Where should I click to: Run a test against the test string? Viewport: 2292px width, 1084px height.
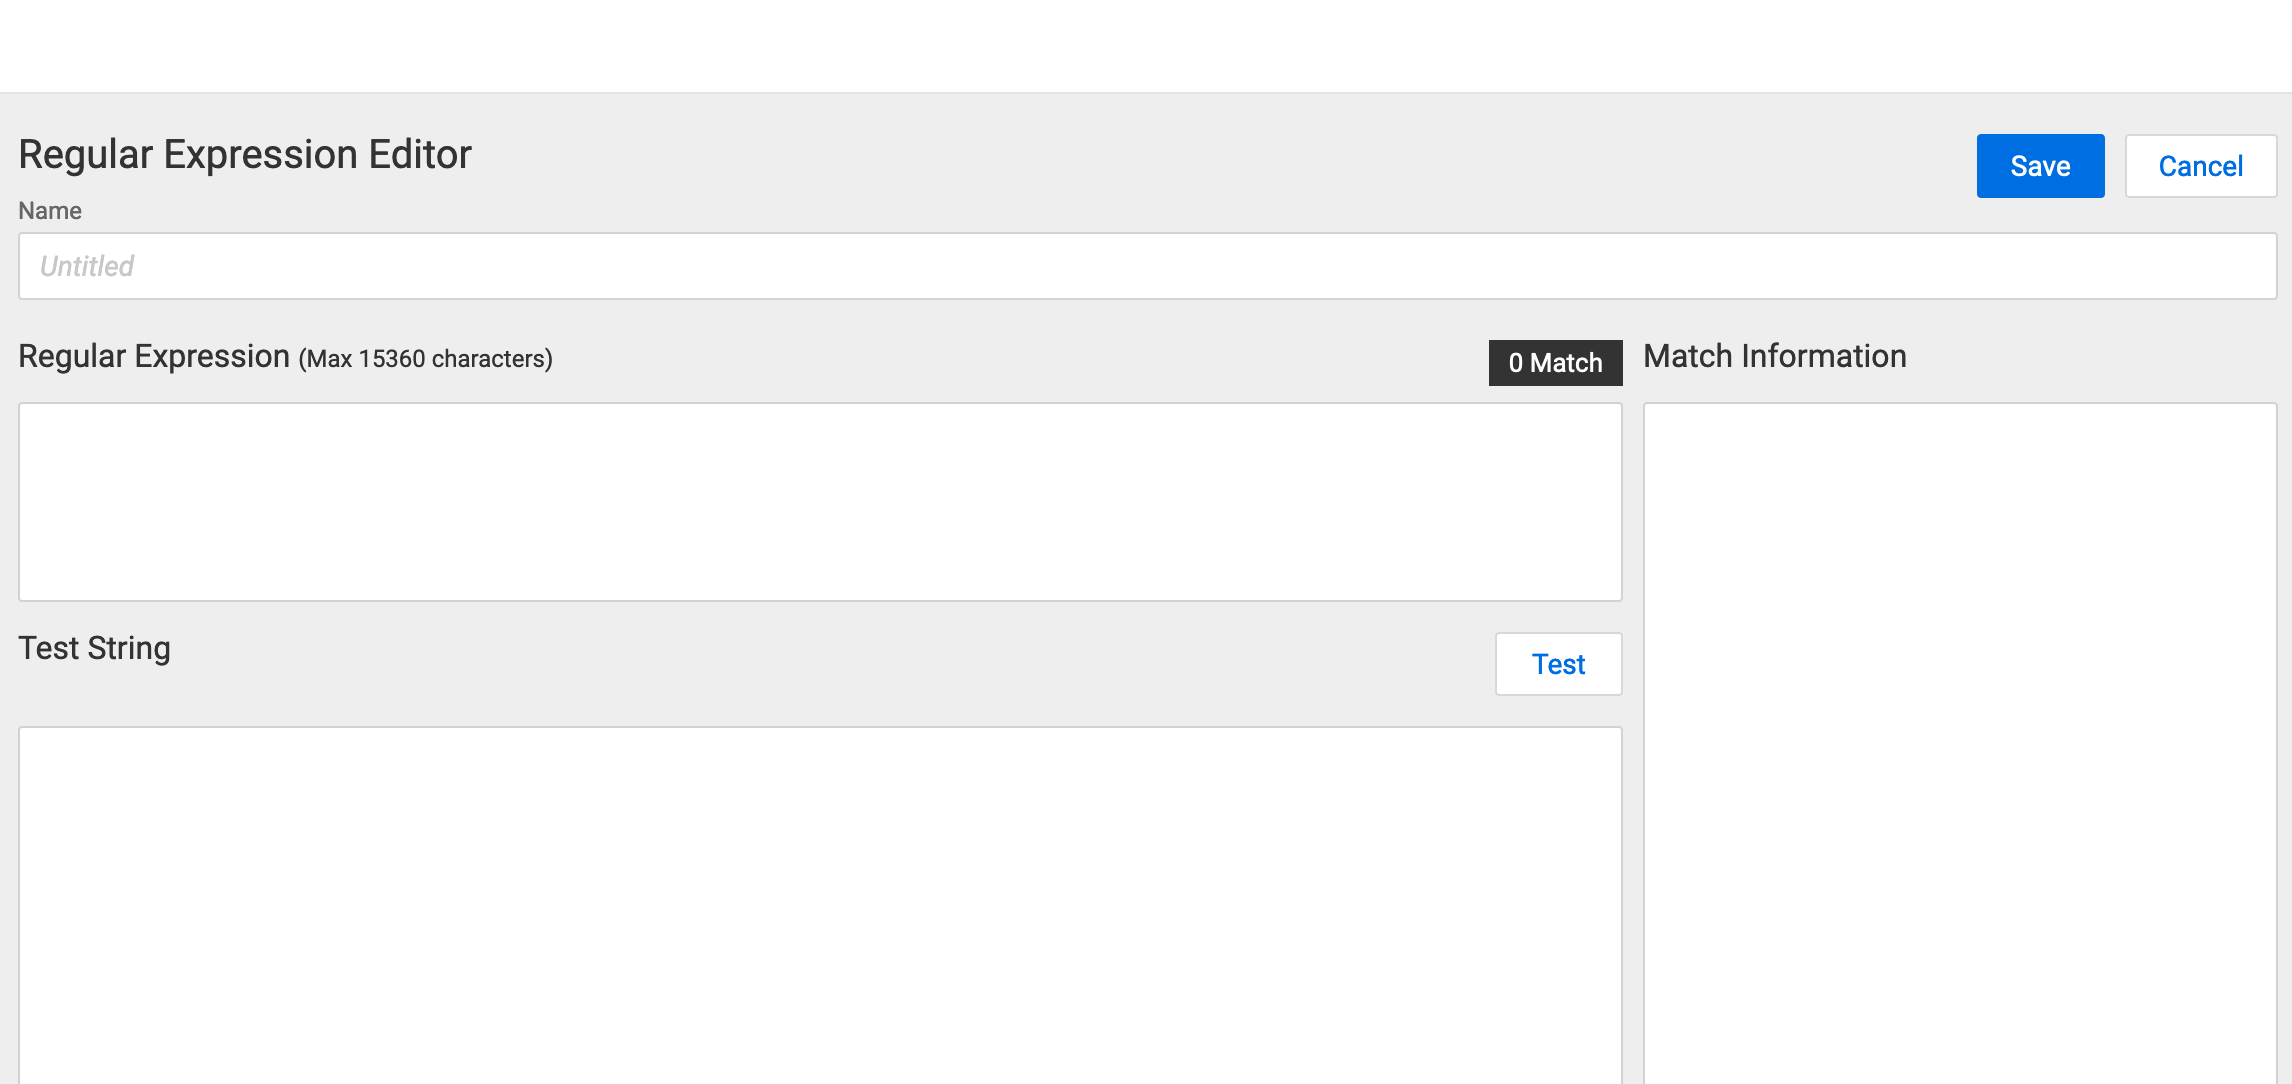tap(1558, 663)
